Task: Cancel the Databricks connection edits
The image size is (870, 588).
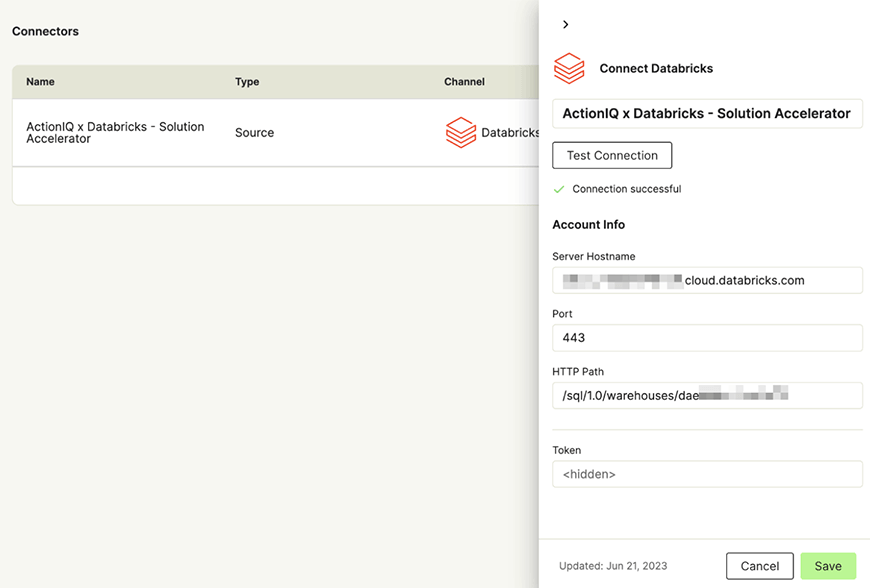Action: [x=760, y=566]
